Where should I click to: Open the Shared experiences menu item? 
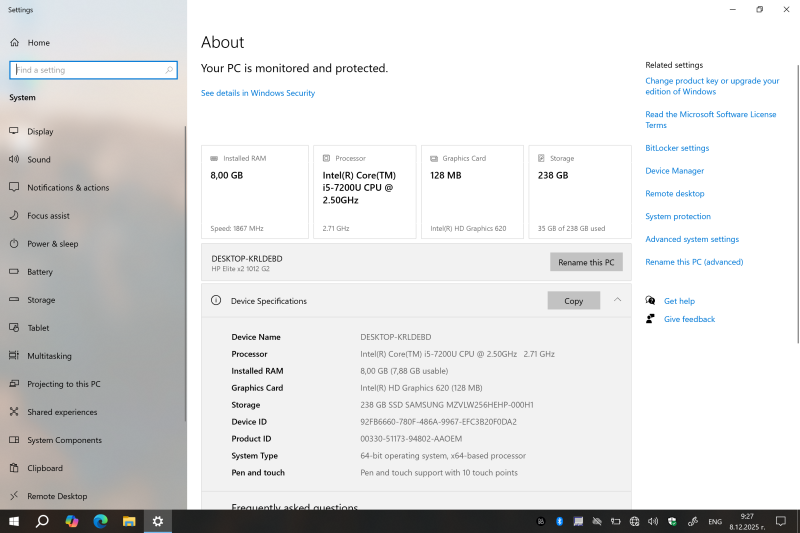point(62,411)
